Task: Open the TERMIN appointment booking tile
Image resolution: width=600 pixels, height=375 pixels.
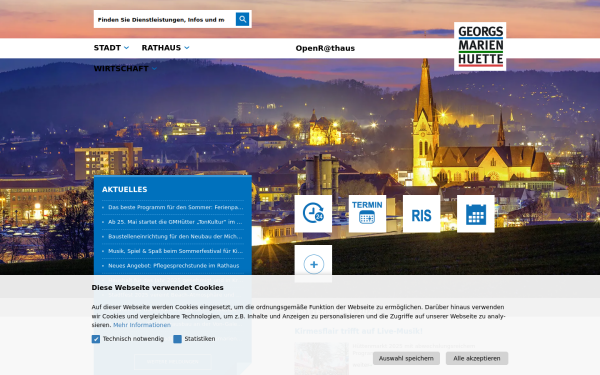Action: [367, 214]
